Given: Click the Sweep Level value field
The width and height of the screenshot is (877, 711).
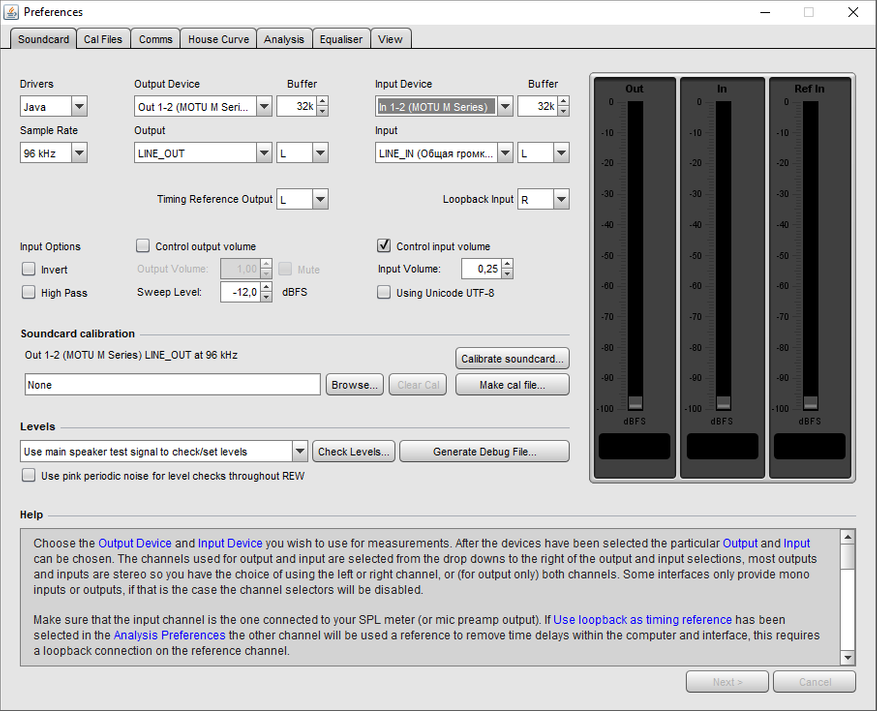Looking at the screenshot, I should 241,292.
